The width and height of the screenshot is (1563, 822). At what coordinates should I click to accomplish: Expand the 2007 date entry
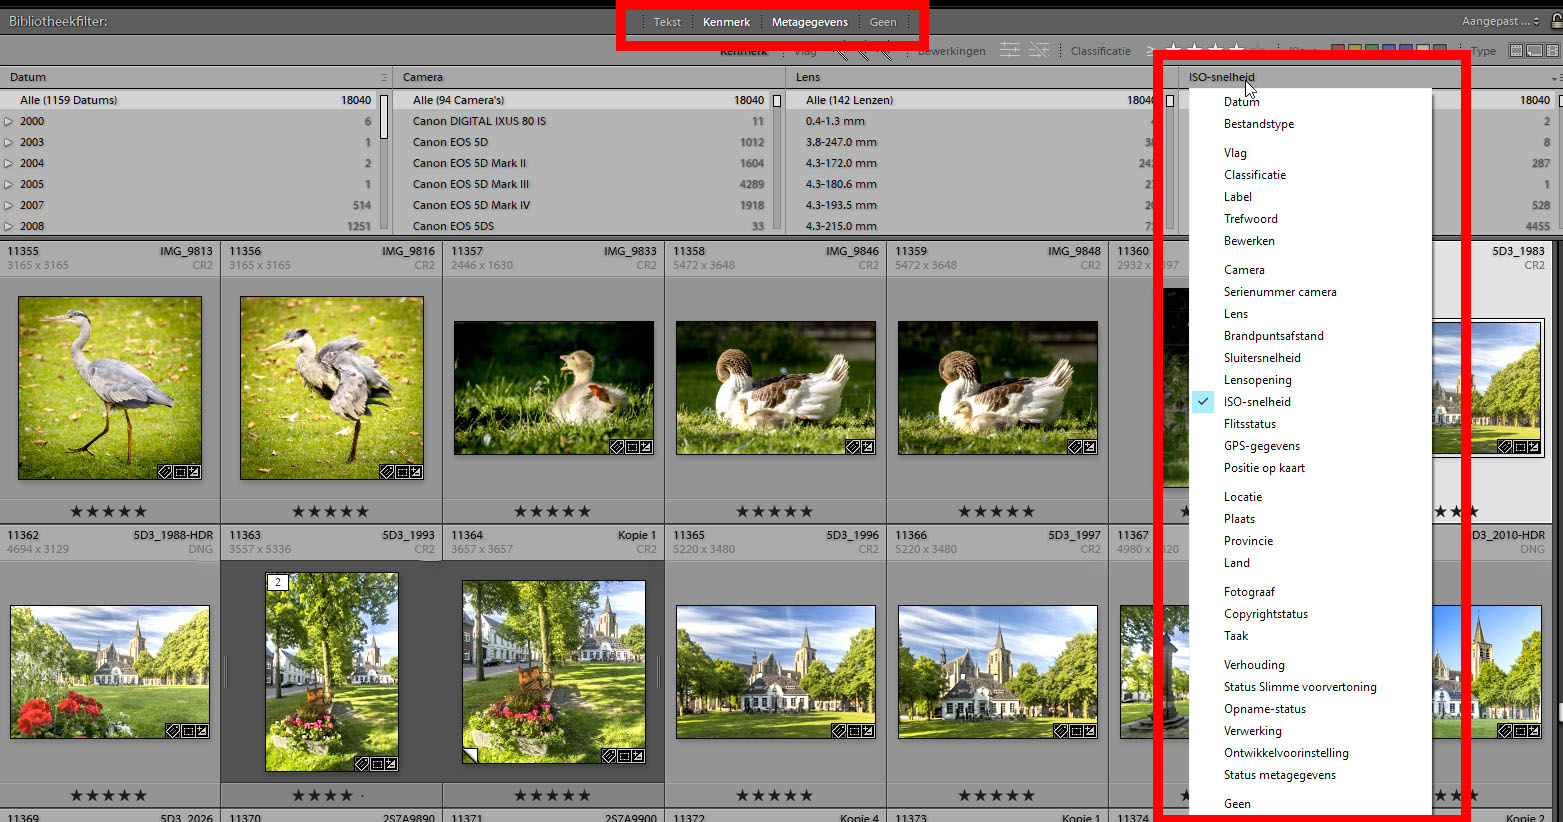[x=9, y=205]
